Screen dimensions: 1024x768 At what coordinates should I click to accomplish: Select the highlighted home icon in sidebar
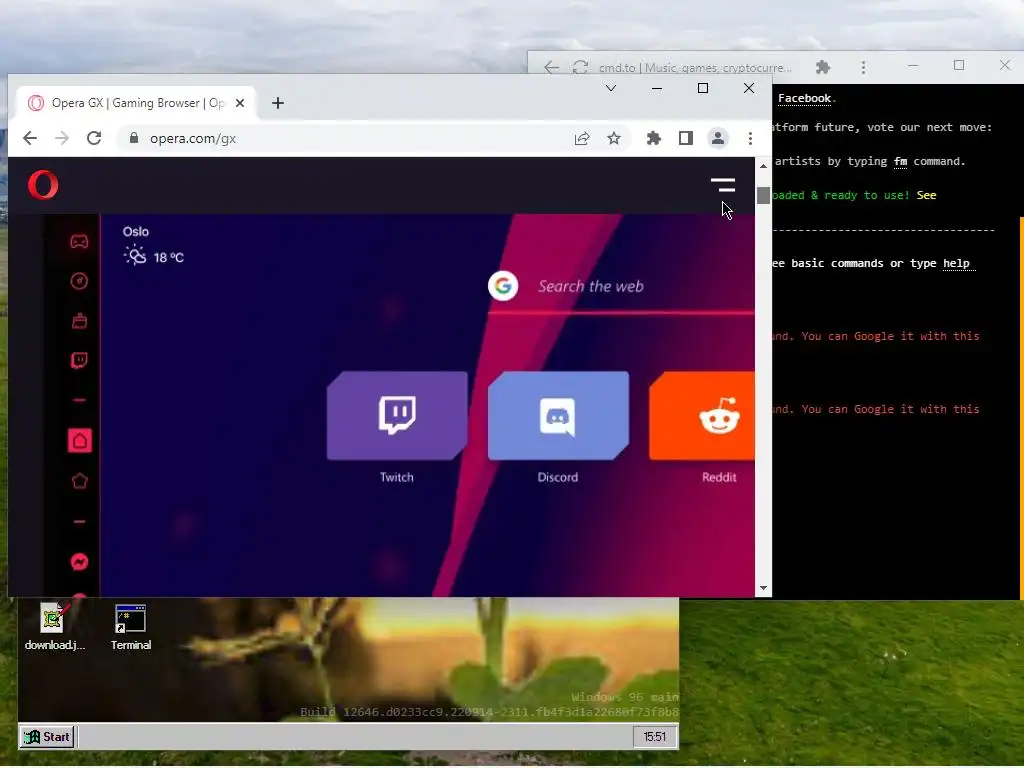[x=80, y=441]
